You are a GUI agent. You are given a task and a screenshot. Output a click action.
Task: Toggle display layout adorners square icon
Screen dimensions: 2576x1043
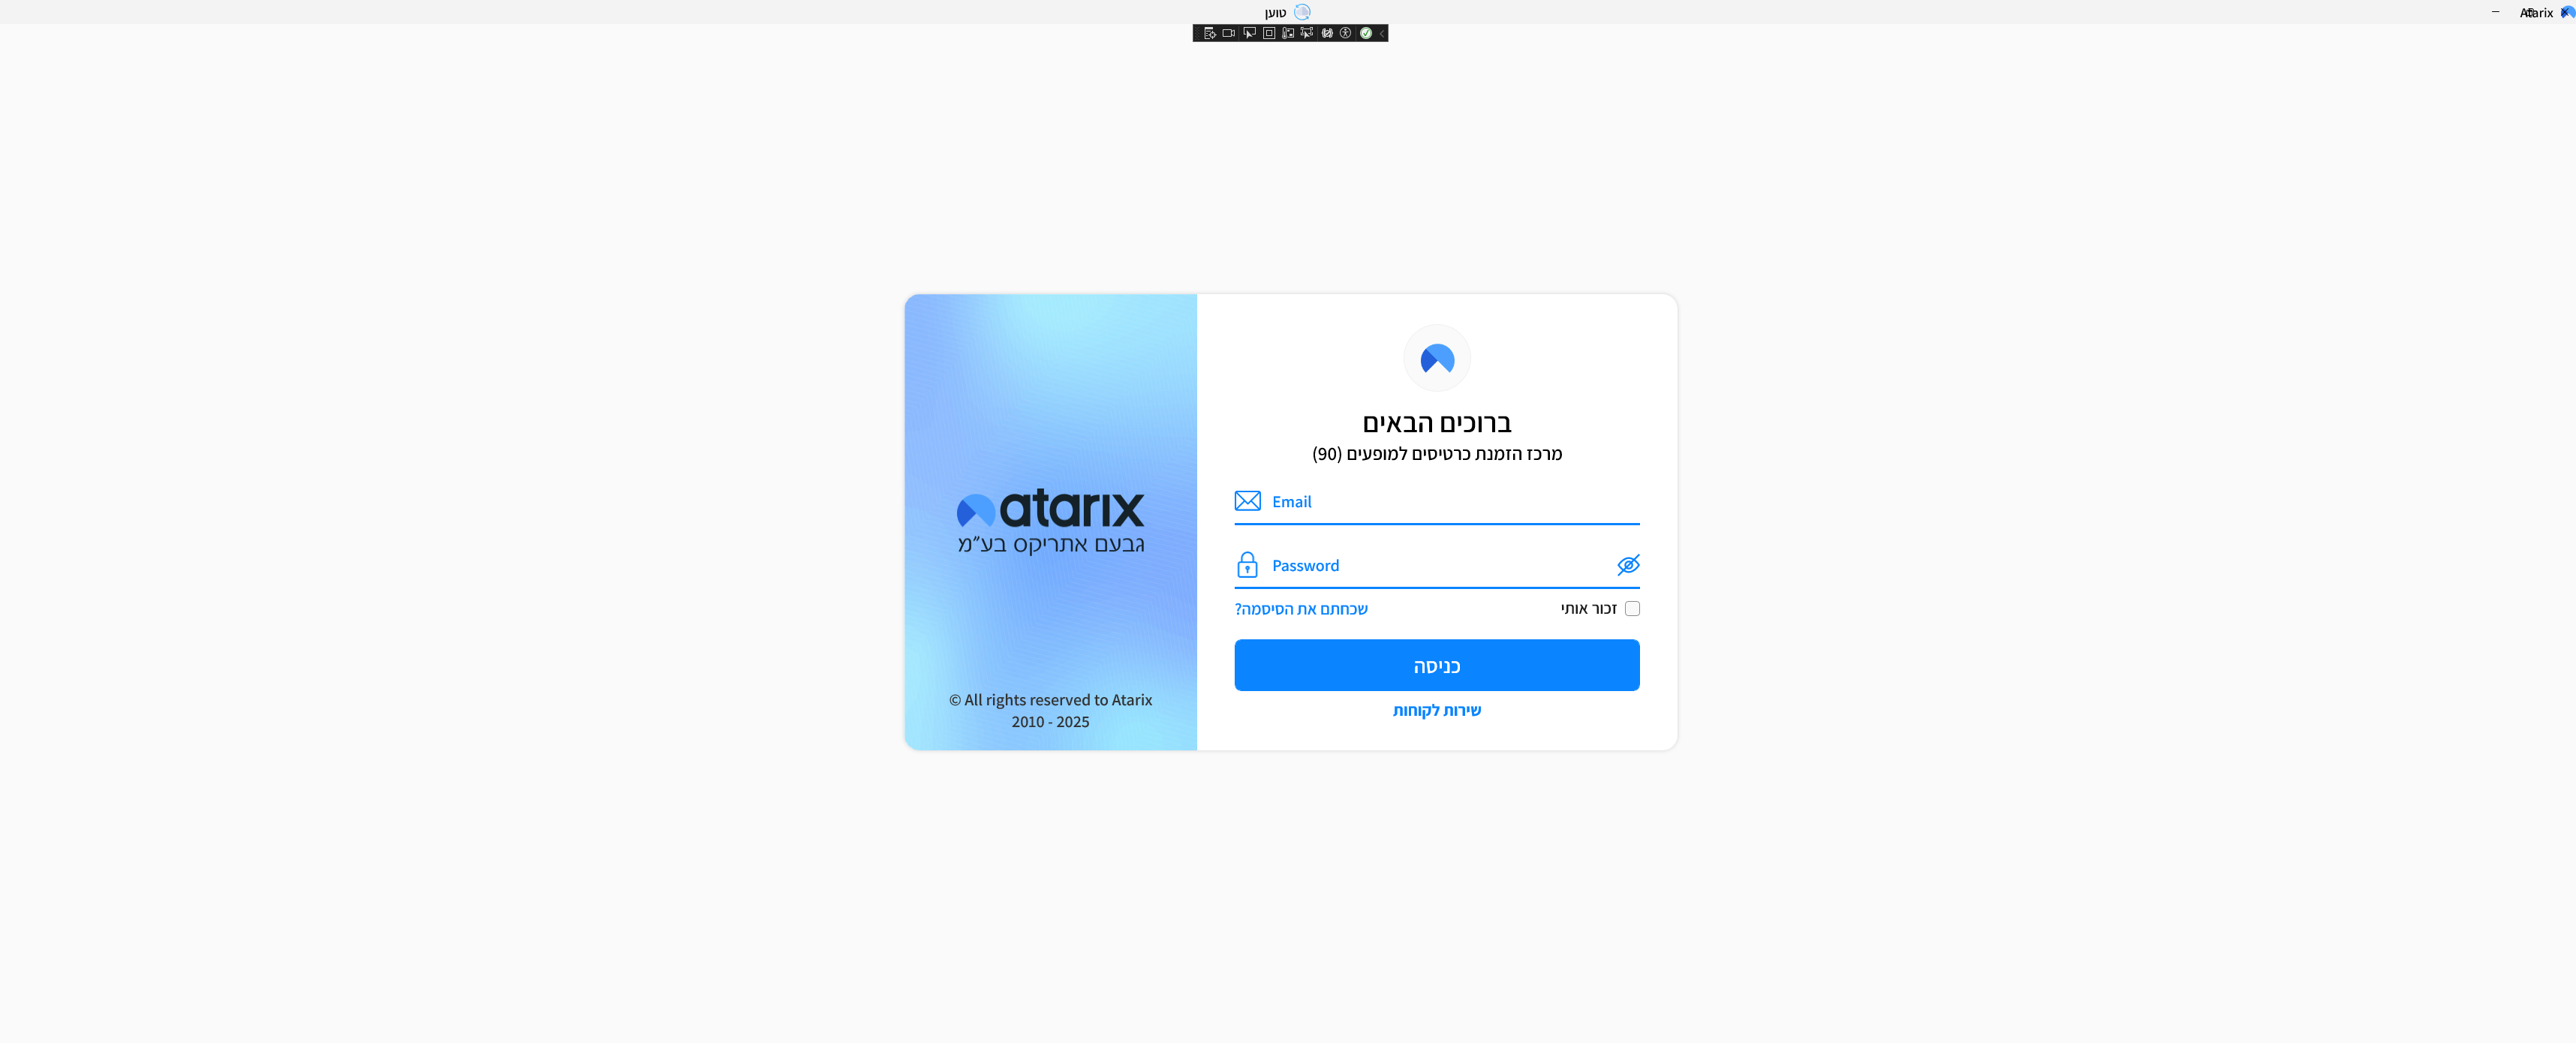point(1269,33)
